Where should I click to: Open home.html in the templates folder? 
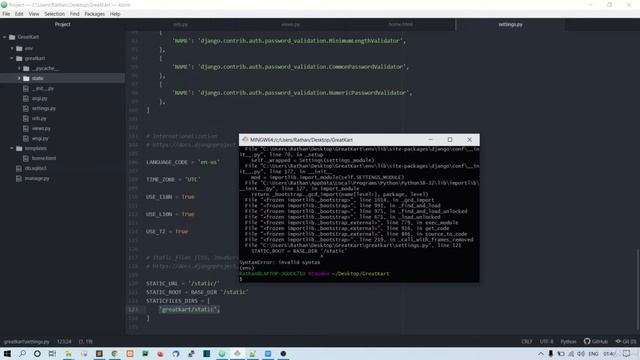coord(44,158)
